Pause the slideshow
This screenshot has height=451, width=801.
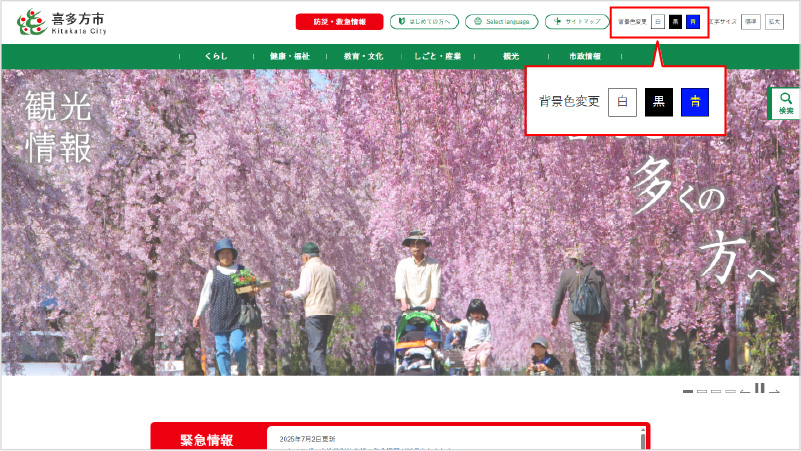[x=760, y=388]
